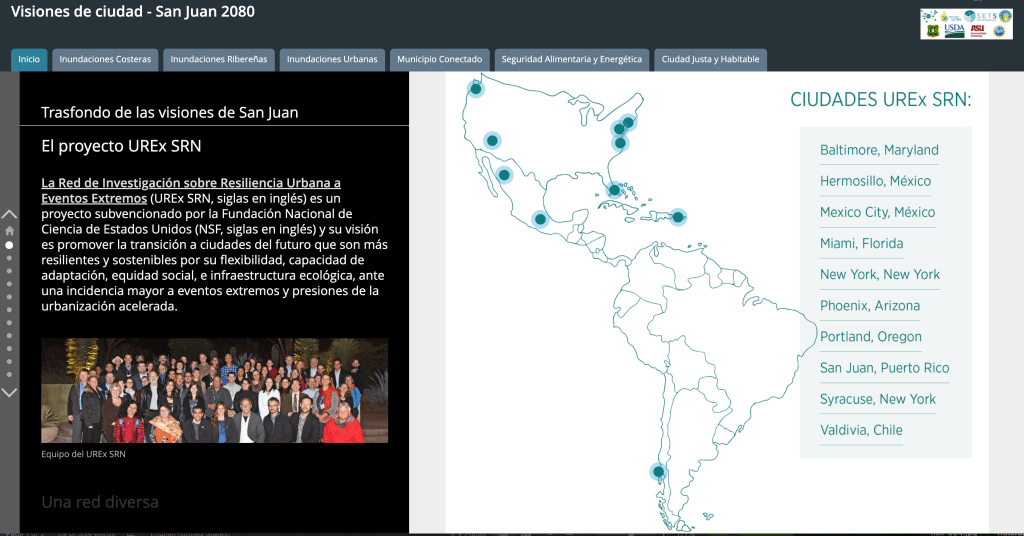Click the Forest Service shield logo
The image size is (1024, 536).
coord(931,31)
